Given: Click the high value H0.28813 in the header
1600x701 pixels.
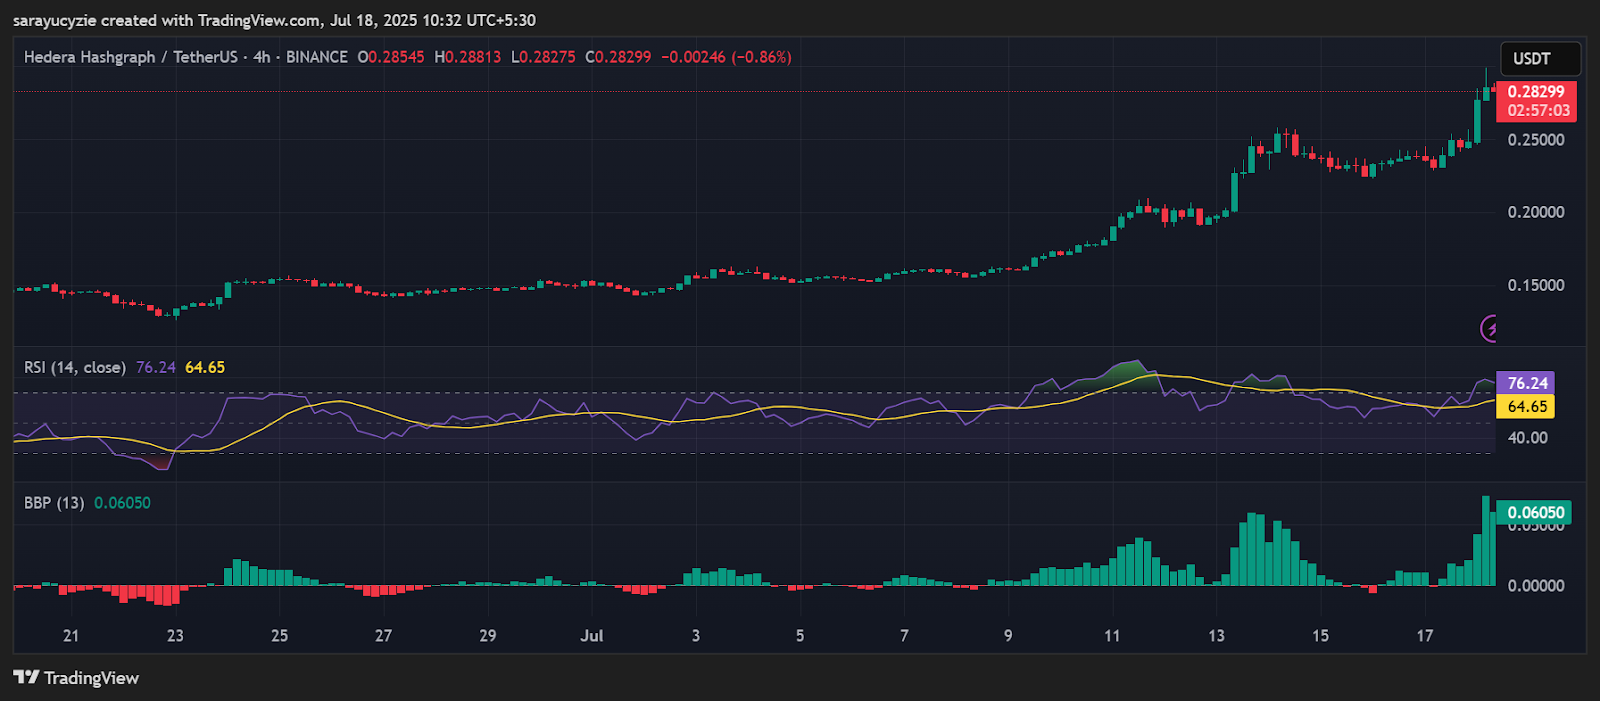Looking at the screenshot, I should (x=468, y=57).
